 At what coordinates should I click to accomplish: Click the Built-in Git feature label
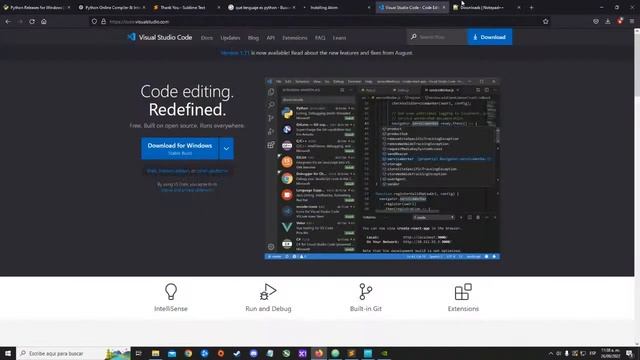pos(365,309)
